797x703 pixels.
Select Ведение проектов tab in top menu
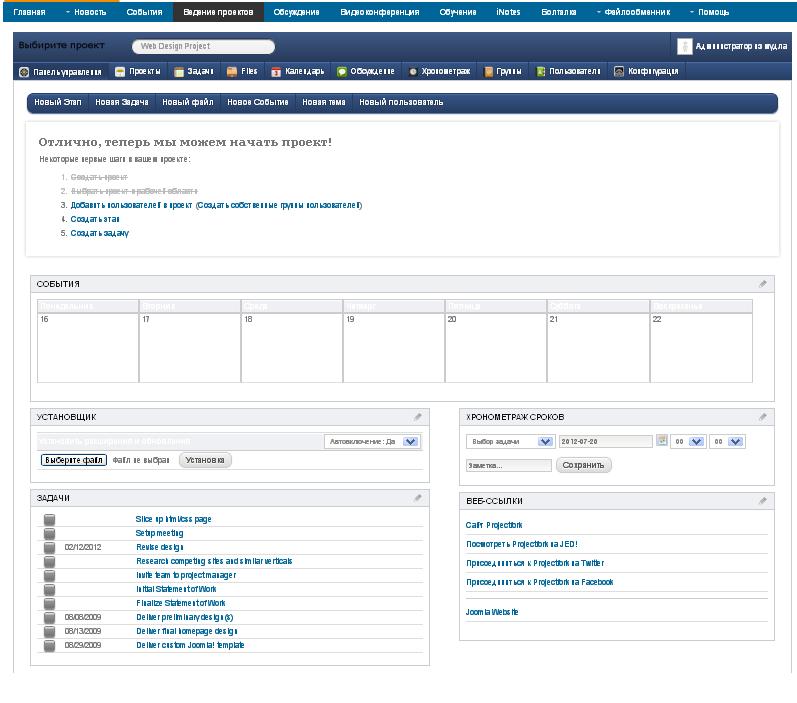(218, 12)
